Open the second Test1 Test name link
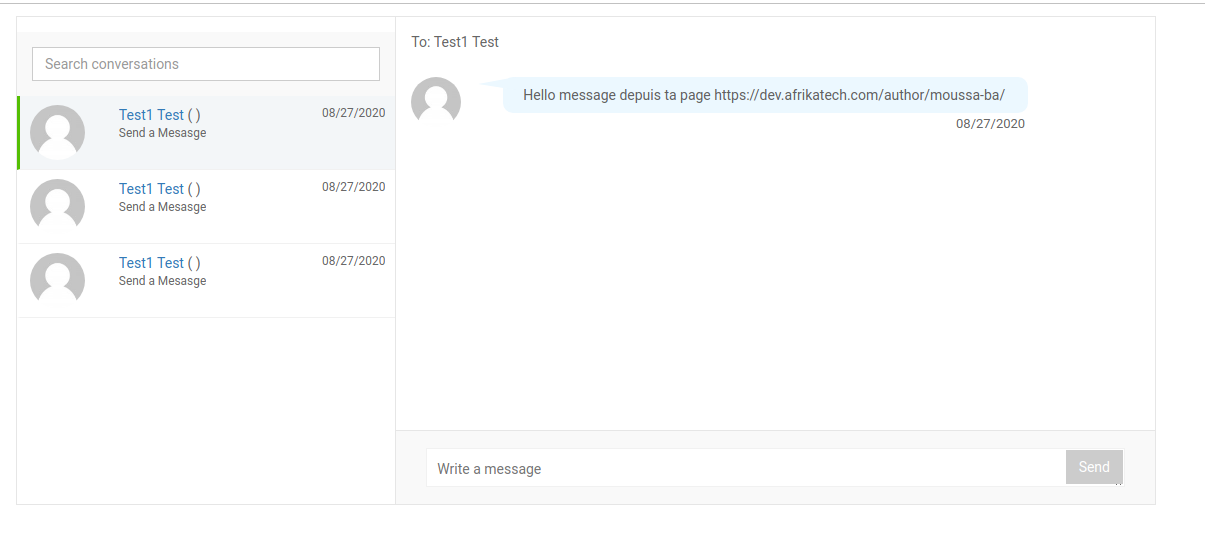 tap(151, 189)
